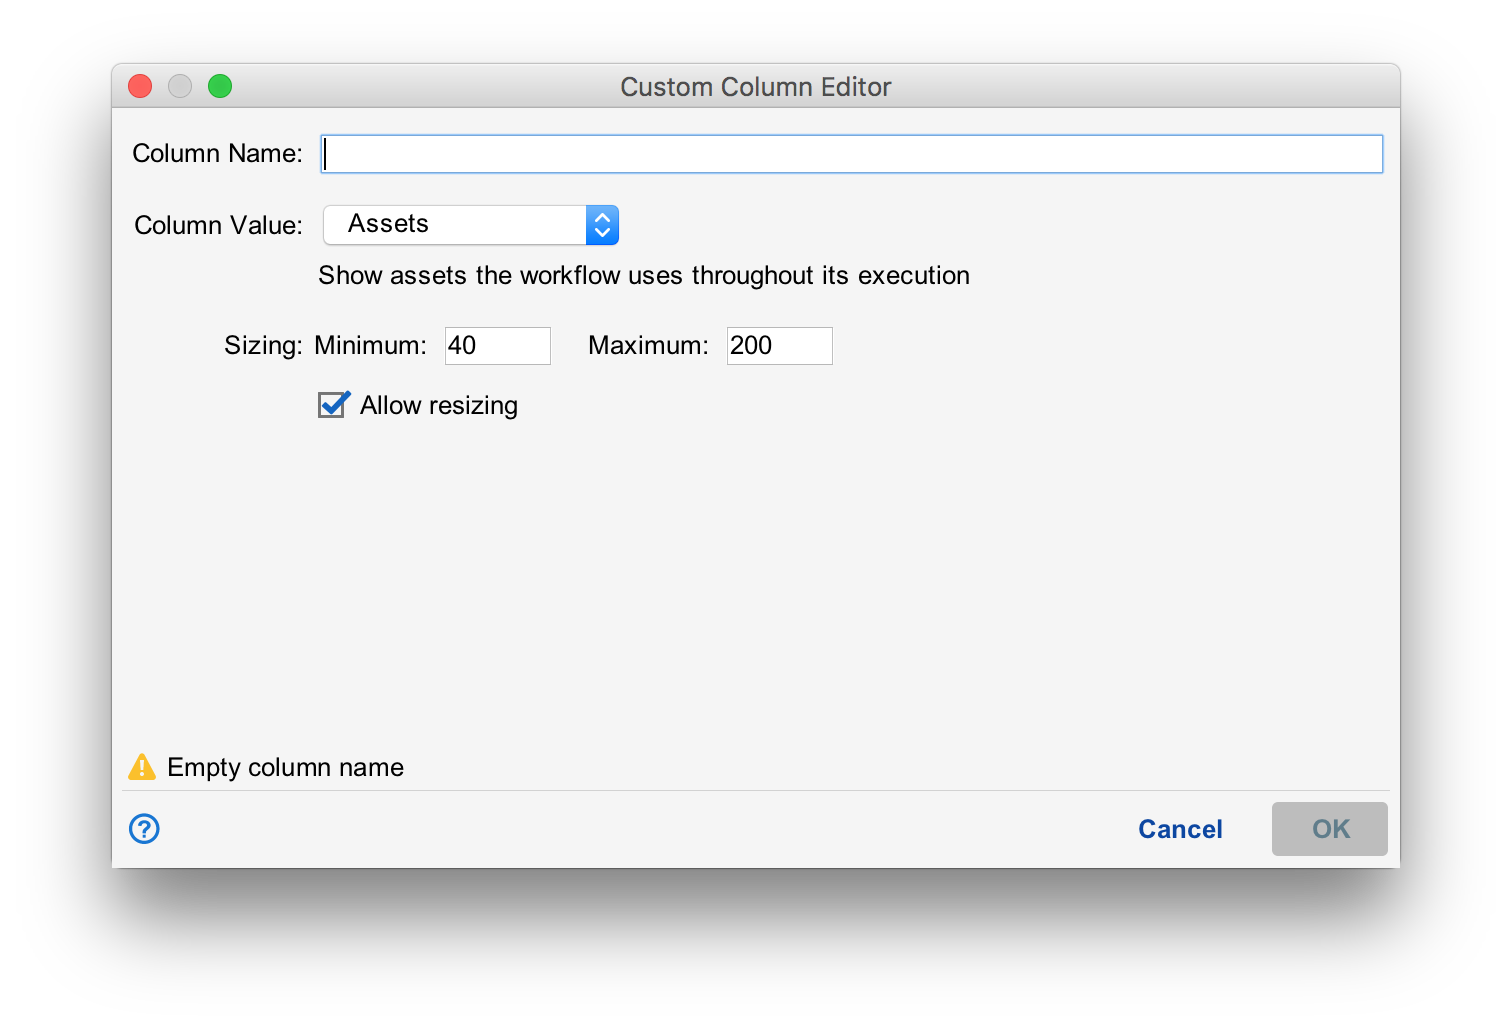This screenshot has width=1512, height=1028.
Task: Close the dialog with the red button
Action: (x=140, y=87)
